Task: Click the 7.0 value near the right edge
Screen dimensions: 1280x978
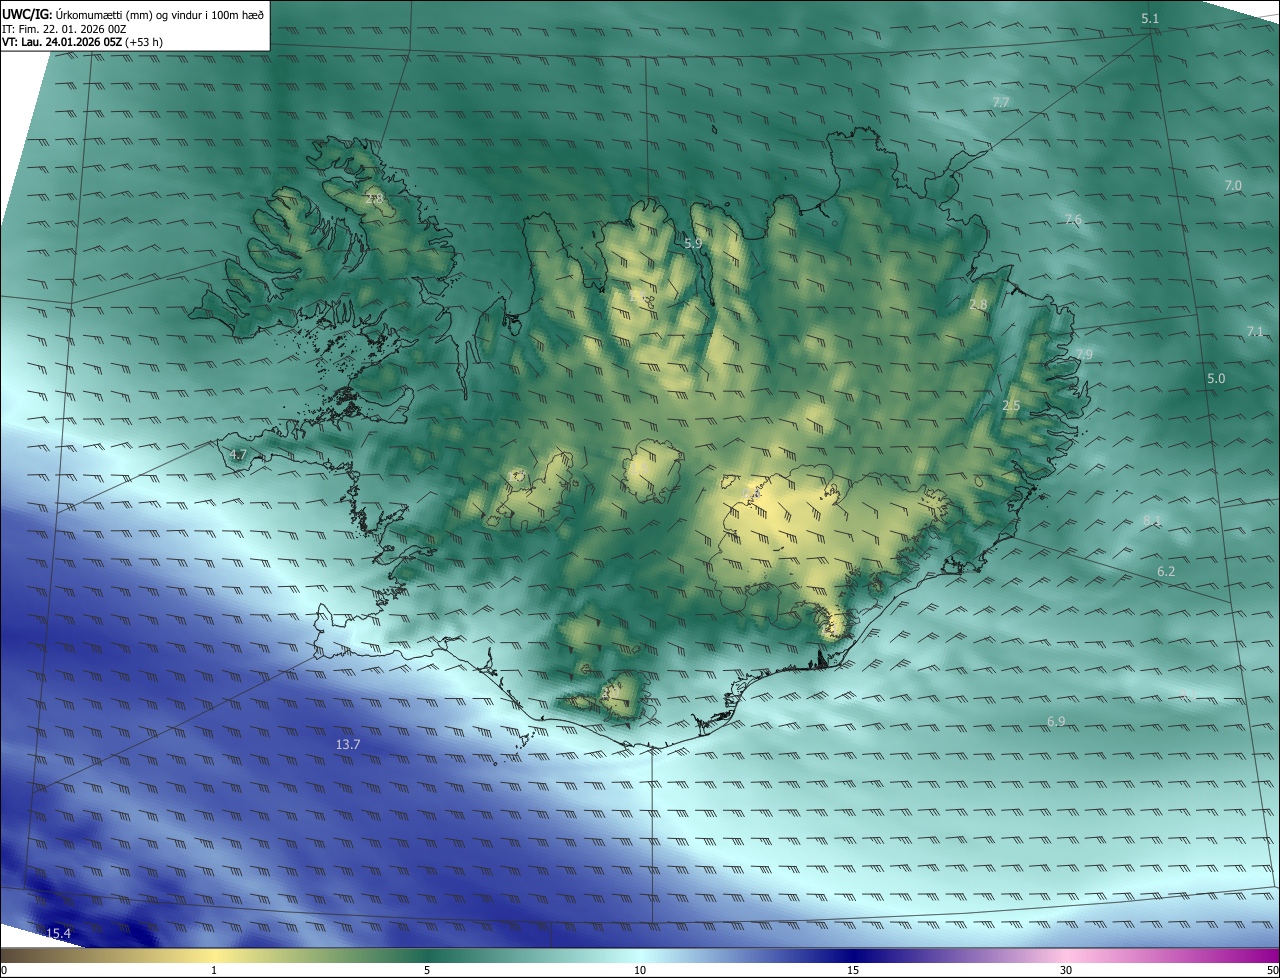Action: (1233, 186)
